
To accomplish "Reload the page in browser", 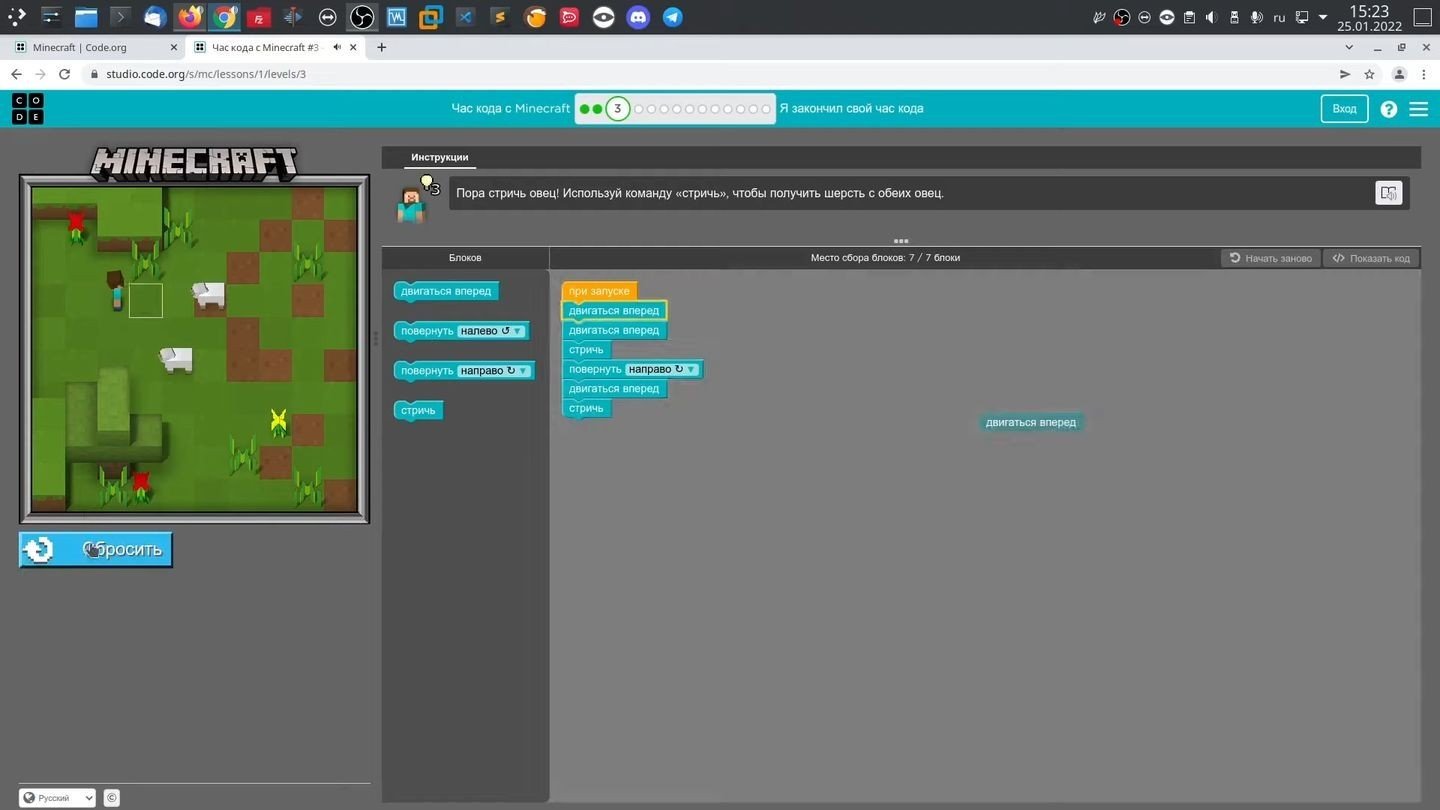I will [64, 74].
